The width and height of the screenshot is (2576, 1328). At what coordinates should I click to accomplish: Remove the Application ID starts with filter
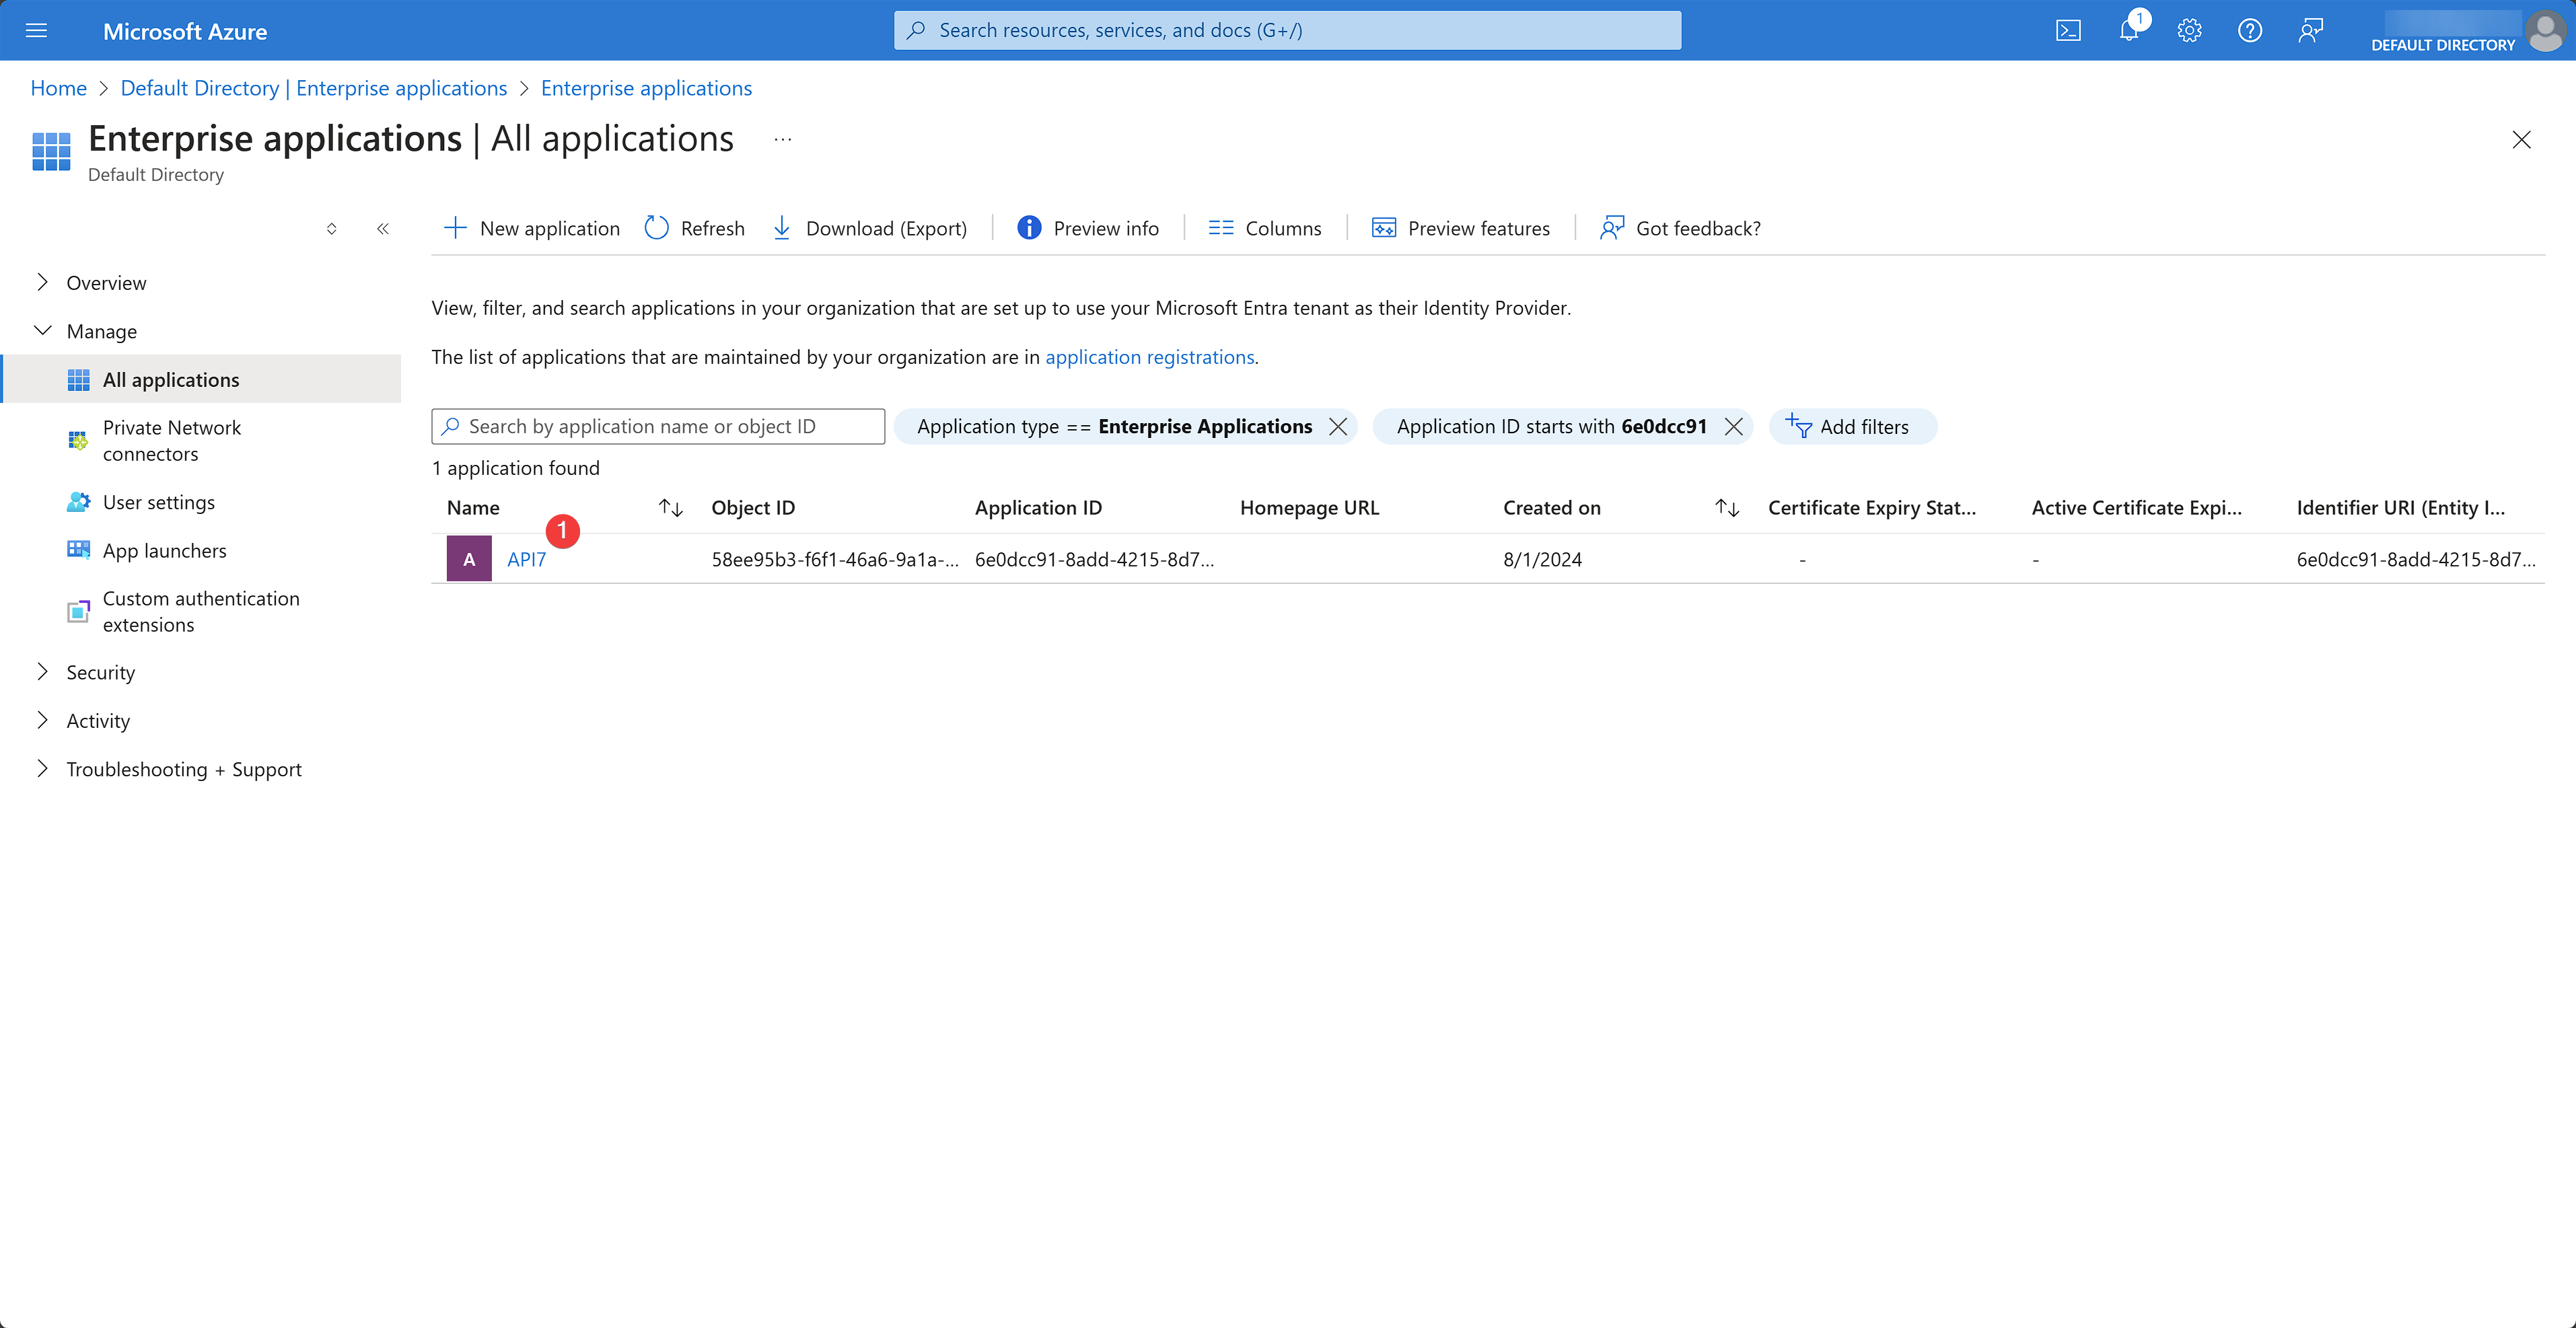pos(1733,427)
